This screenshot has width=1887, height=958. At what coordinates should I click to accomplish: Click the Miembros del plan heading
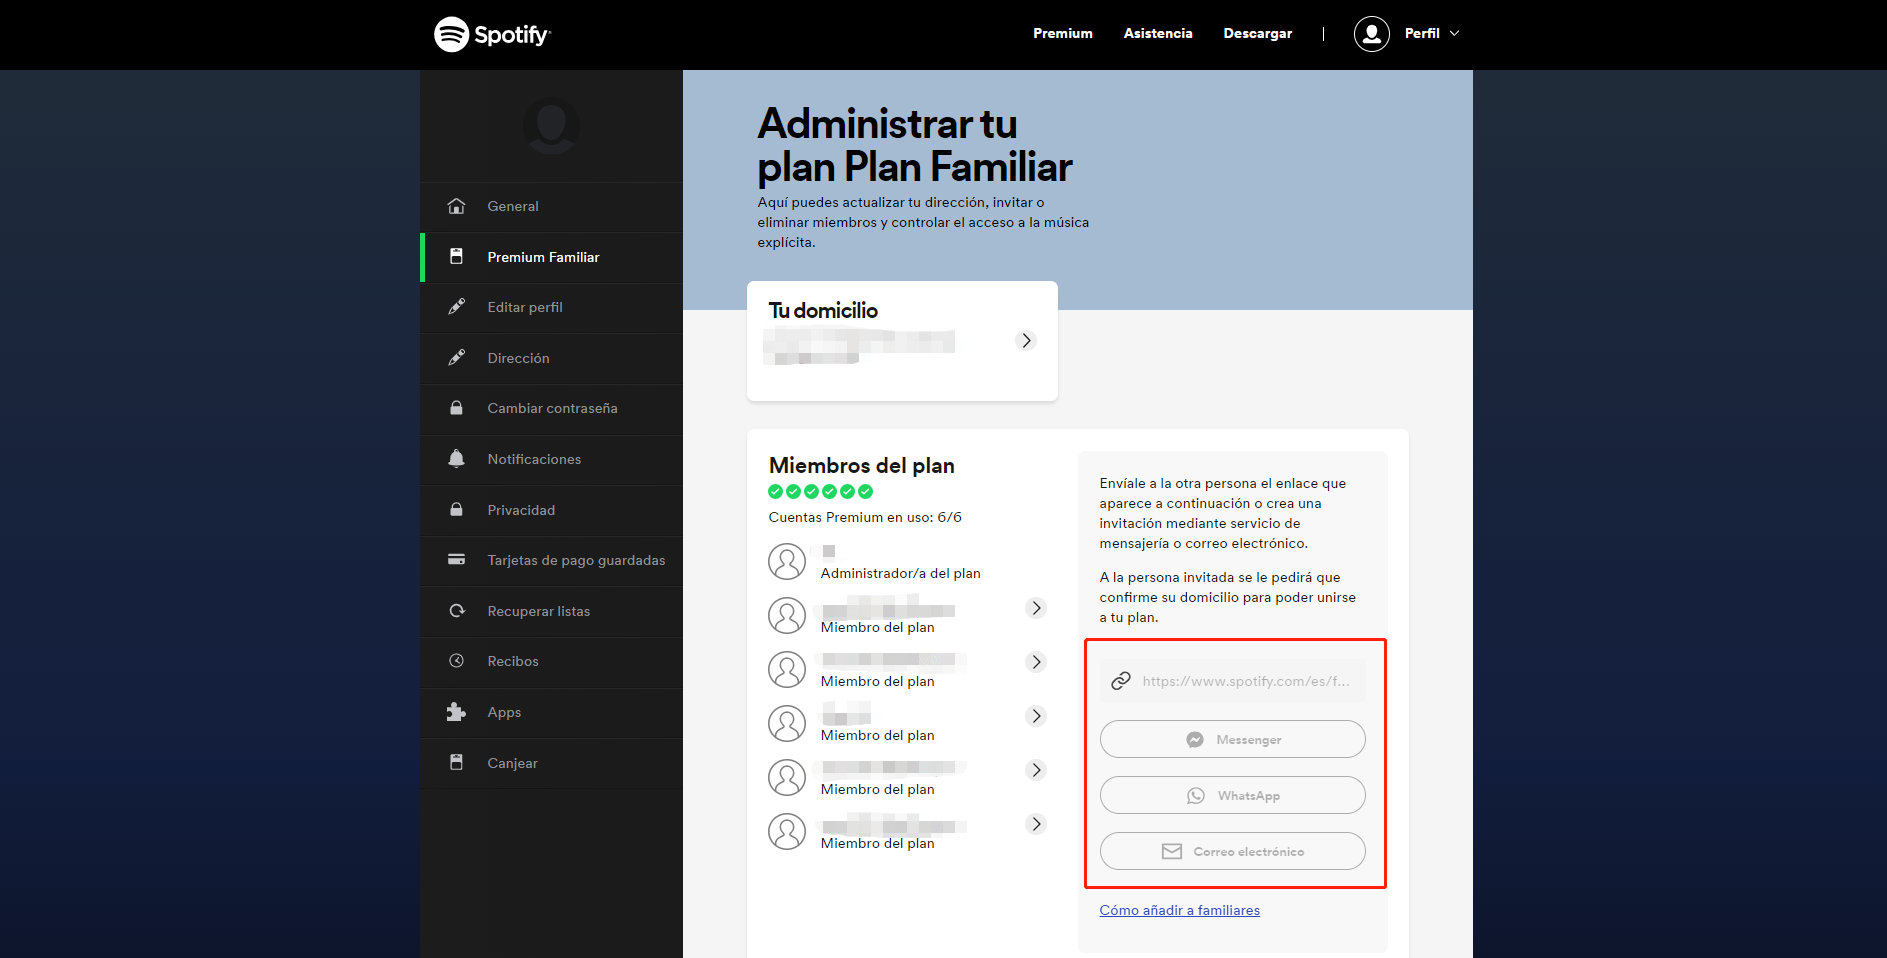(x=861, y=466)
